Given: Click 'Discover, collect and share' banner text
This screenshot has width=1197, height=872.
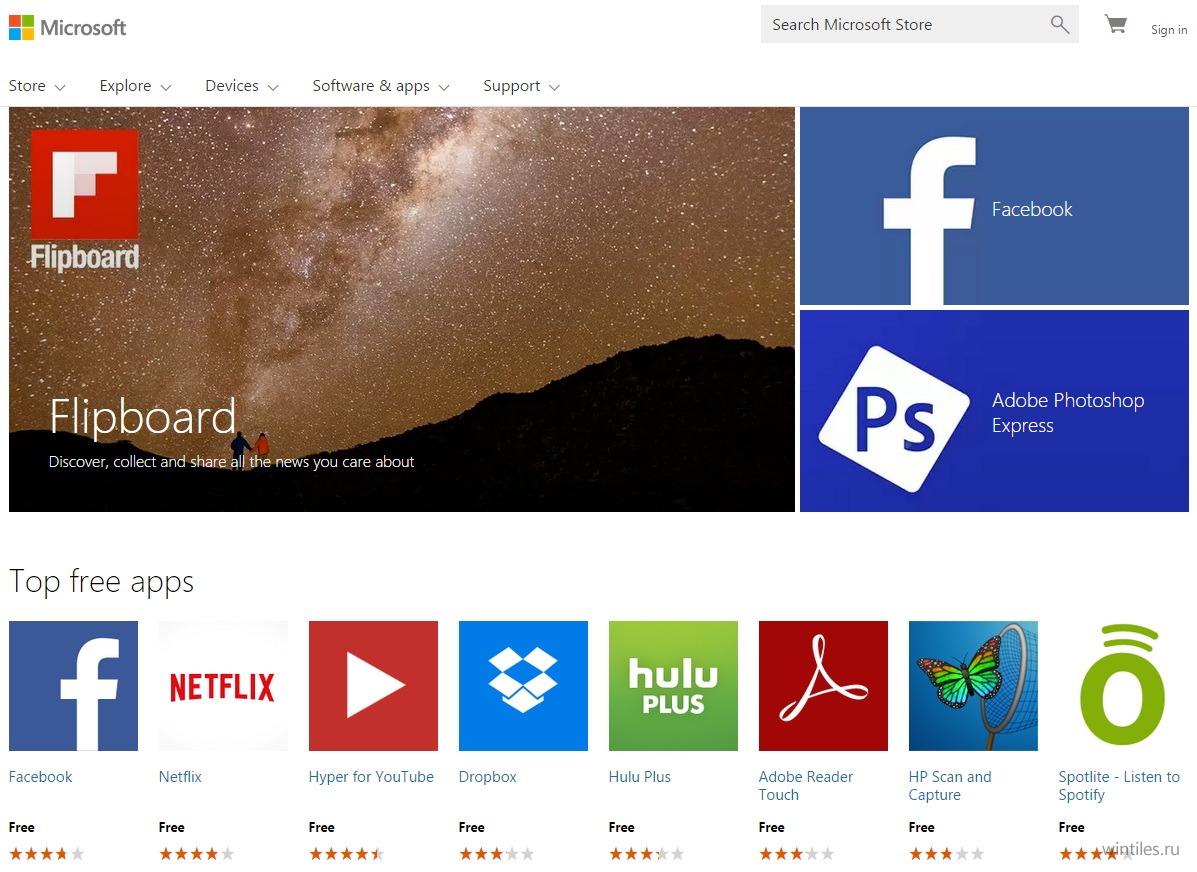Looking at the screenshot, I should click(231, 462).
